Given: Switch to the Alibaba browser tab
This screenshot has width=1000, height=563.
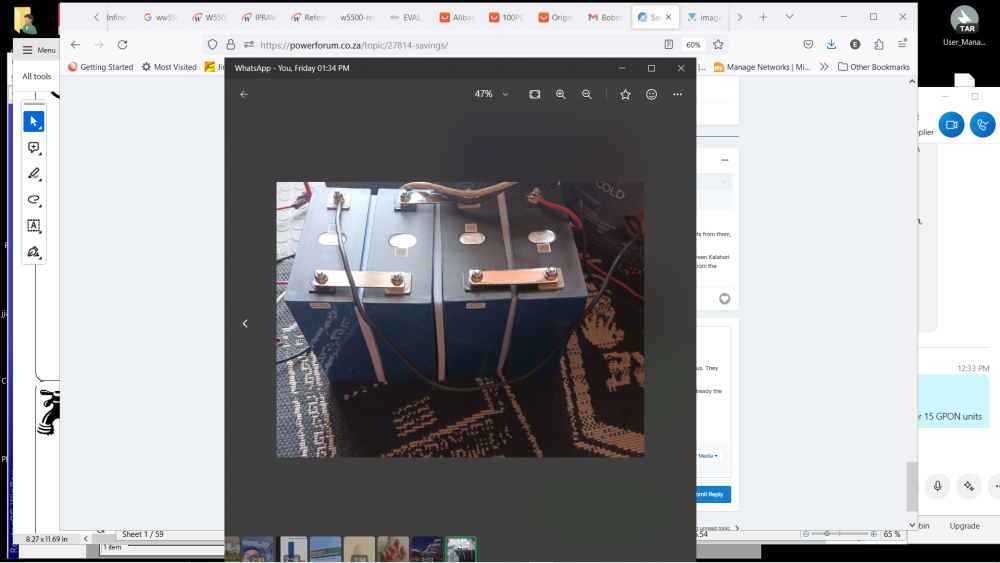Looking at the screenshot, I should [x=457, y=17].
